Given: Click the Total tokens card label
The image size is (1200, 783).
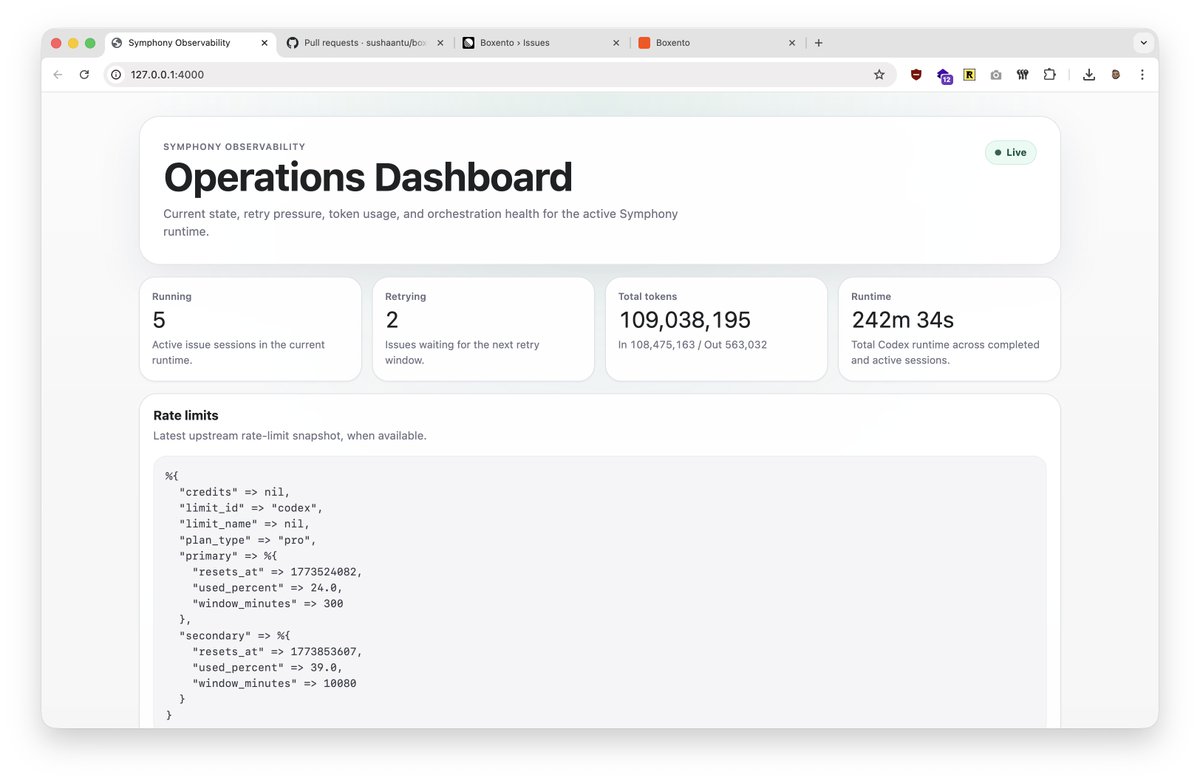Looking at the screenshot, I should (x=647, y=297).
